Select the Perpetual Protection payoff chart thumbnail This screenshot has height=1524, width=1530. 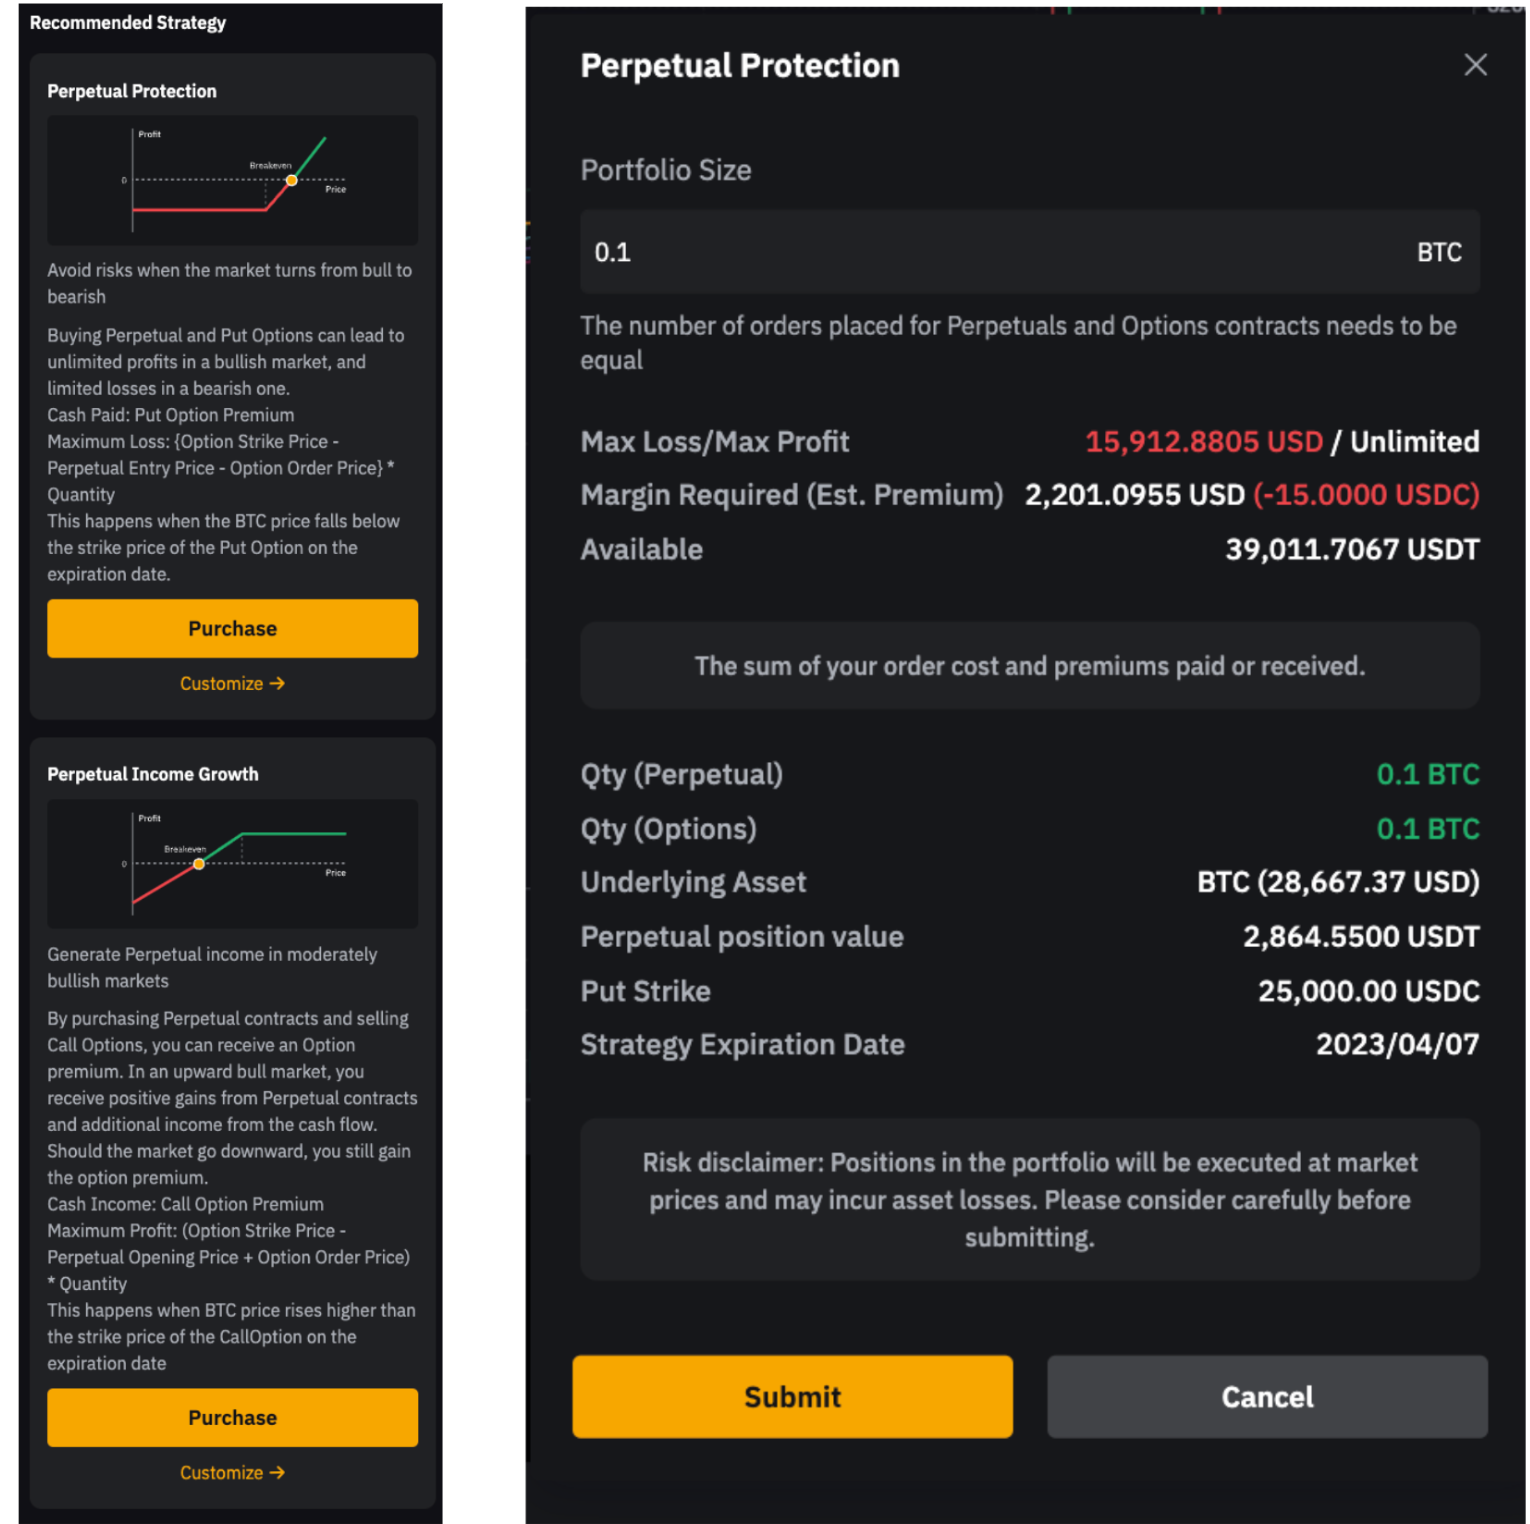232,180
